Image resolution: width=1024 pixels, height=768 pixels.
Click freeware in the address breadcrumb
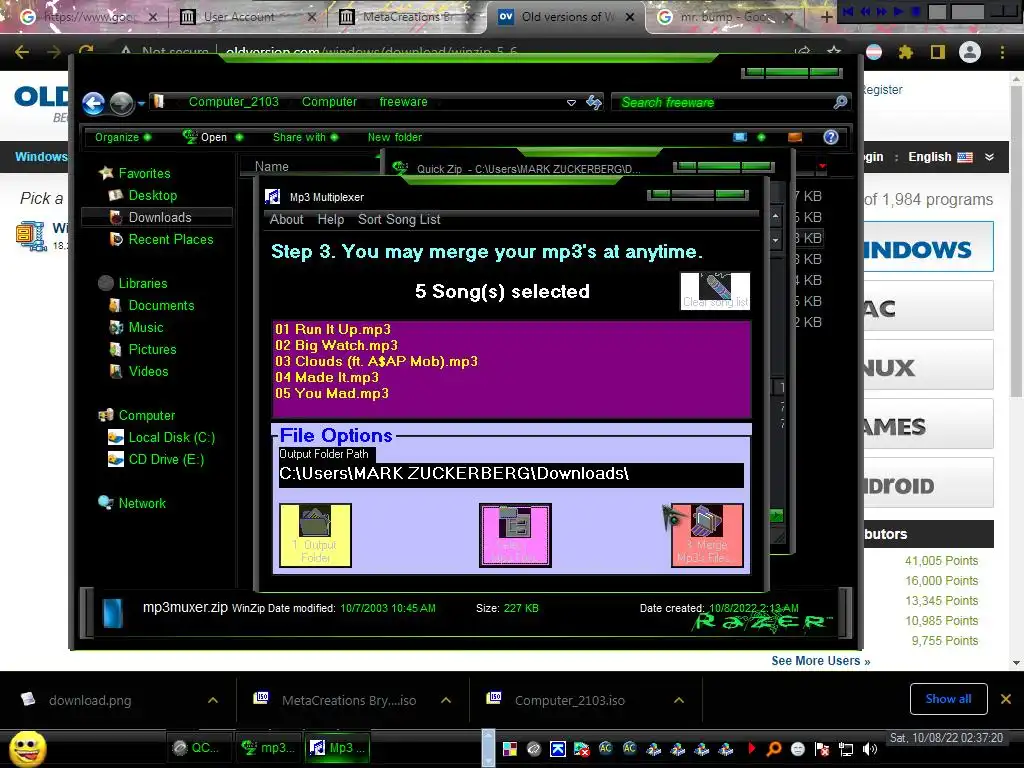(x=403, y=102)
